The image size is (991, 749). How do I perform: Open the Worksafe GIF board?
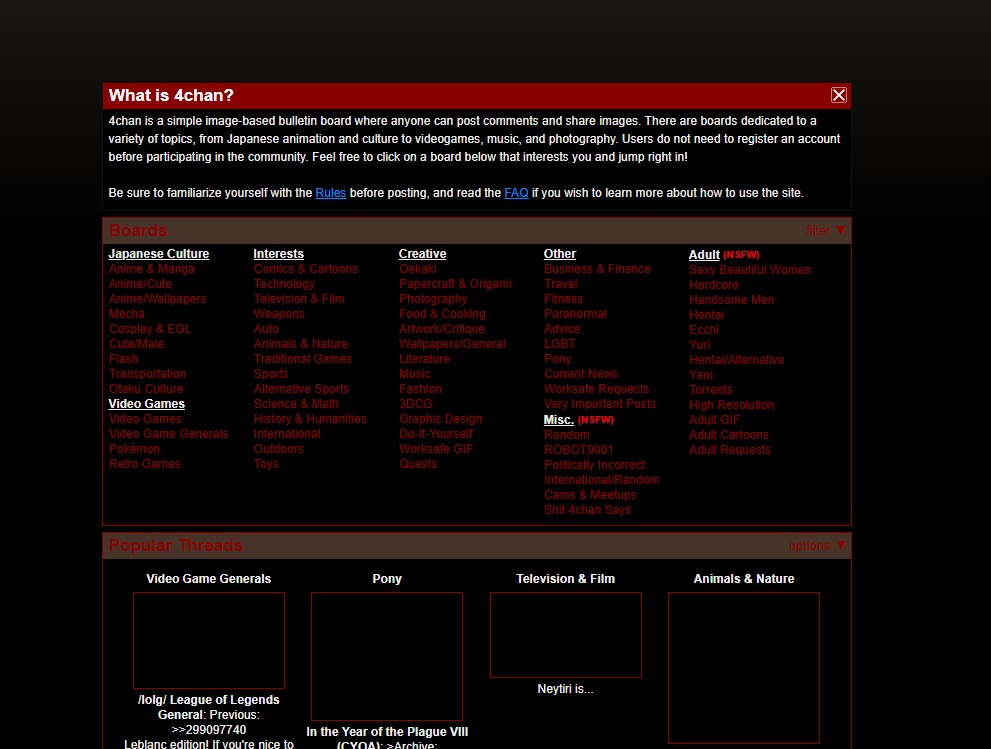(x=436, y=448)
